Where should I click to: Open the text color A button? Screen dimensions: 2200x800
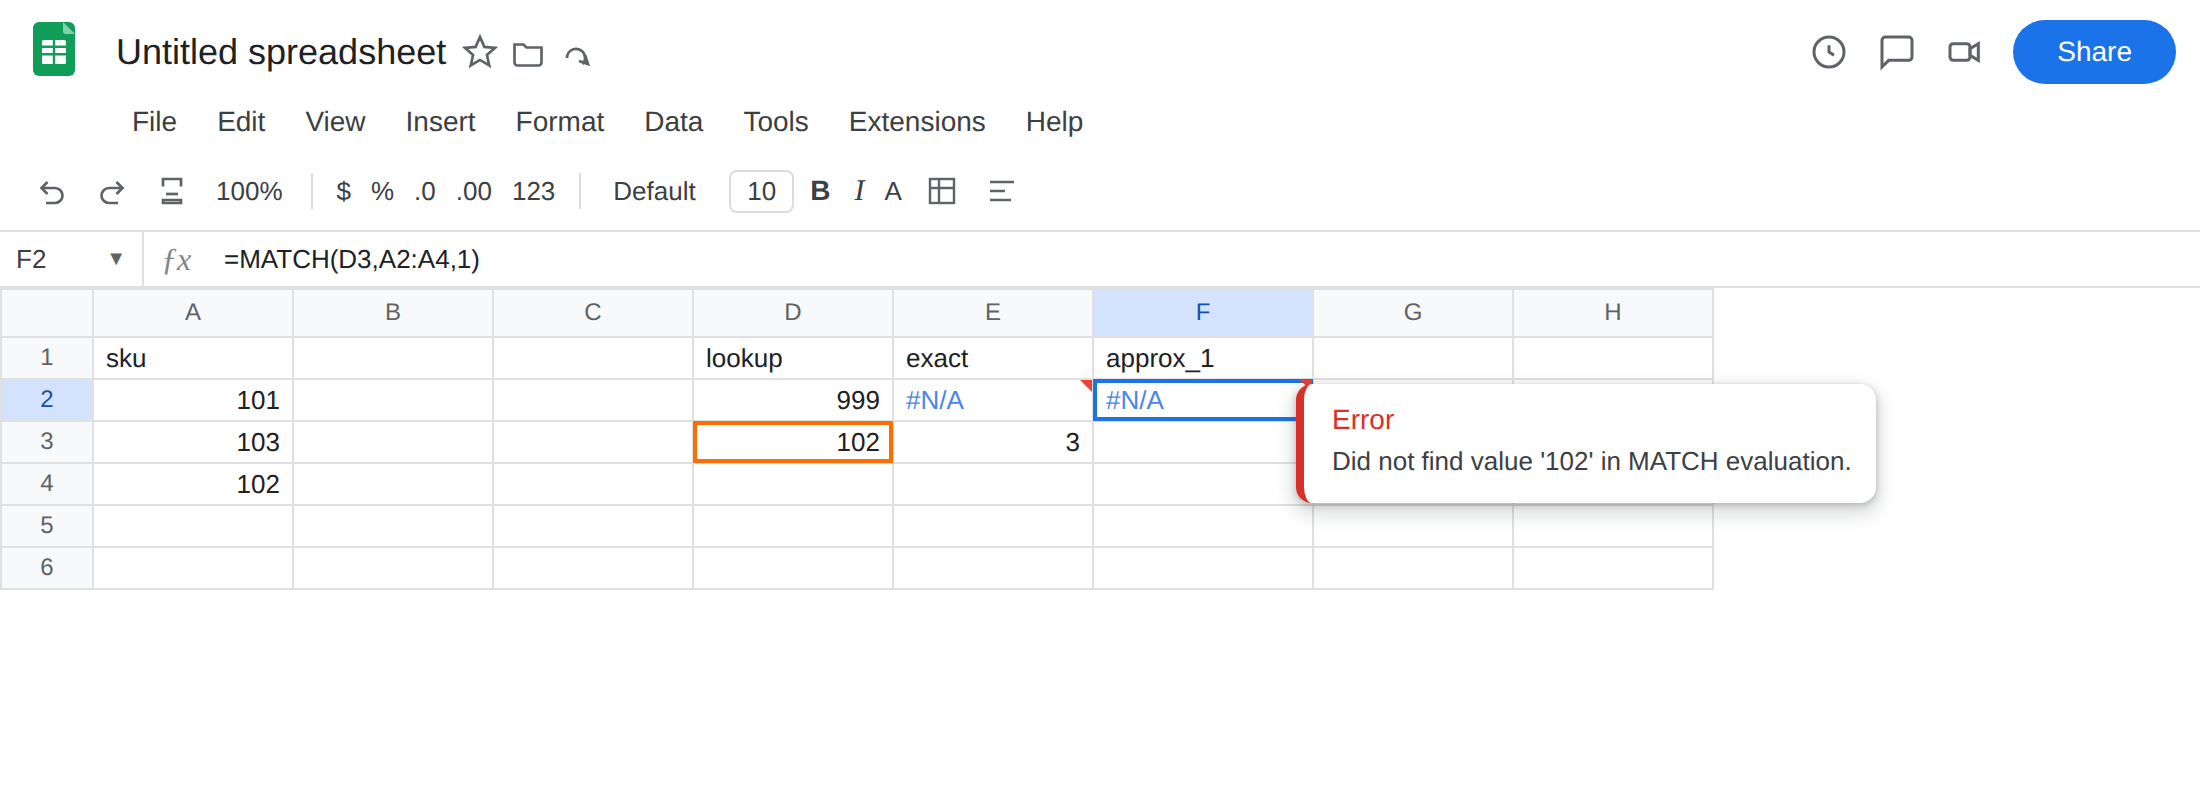point(893,191)
